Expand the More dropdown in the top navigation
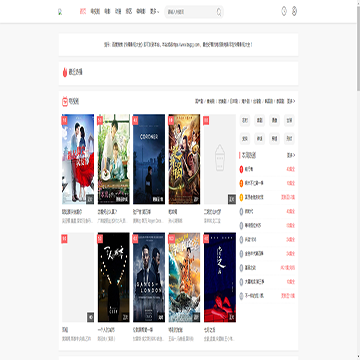Image resolution: width=360 pixels, height=360 pixels. point(155,12)
